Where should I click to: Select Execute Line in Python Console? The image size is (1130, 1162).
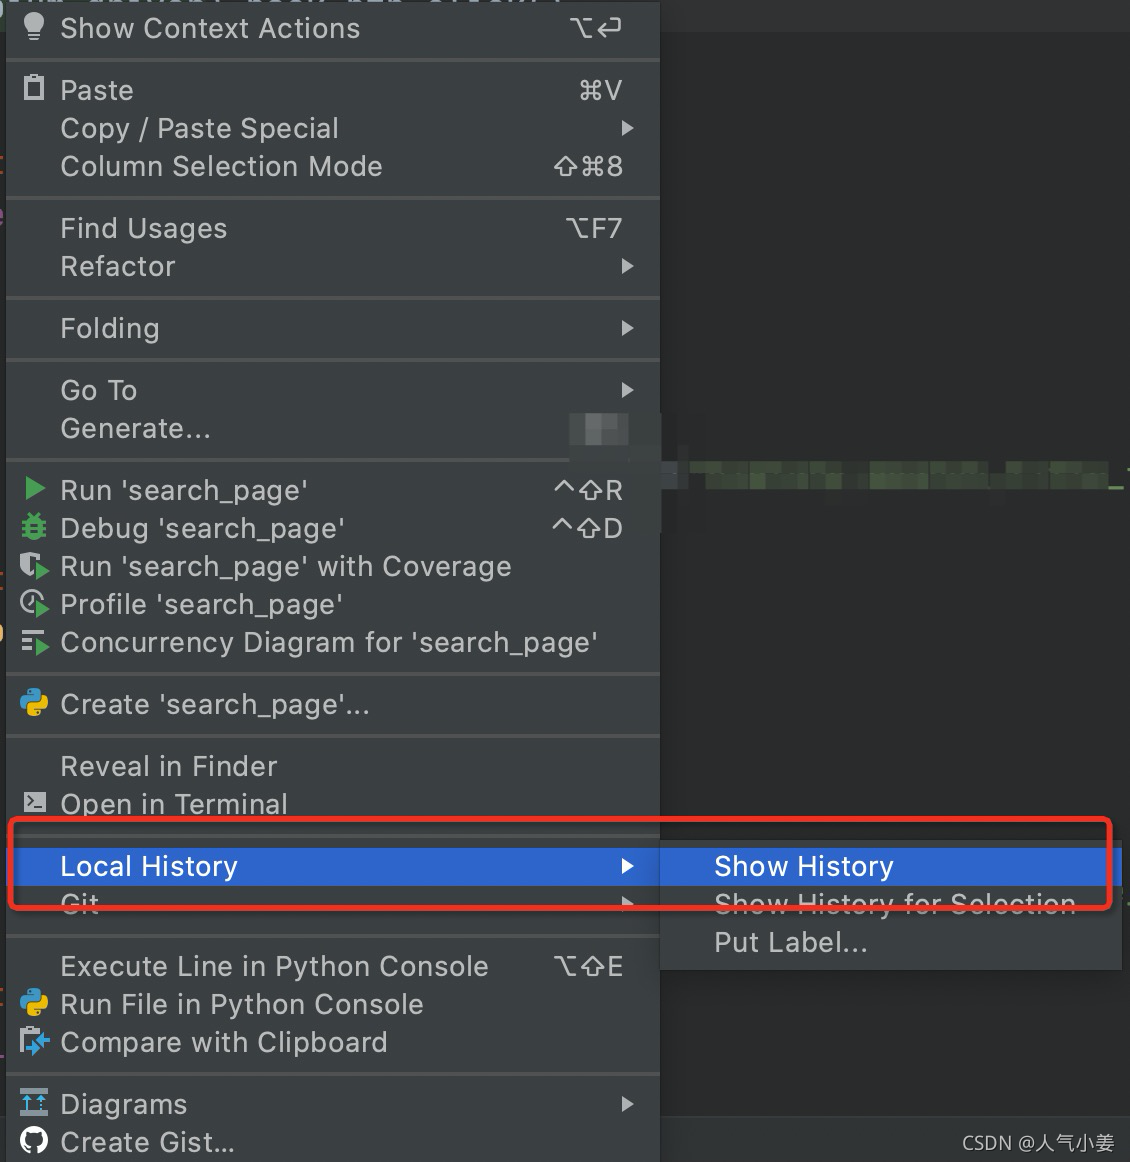274,966
